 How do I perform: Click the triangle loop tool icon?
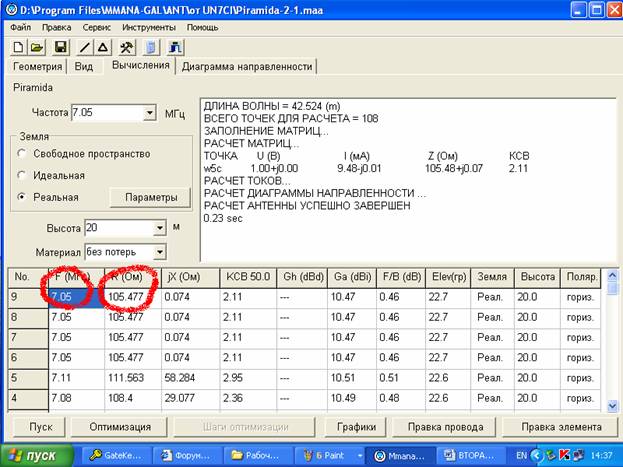pos(102,47)
